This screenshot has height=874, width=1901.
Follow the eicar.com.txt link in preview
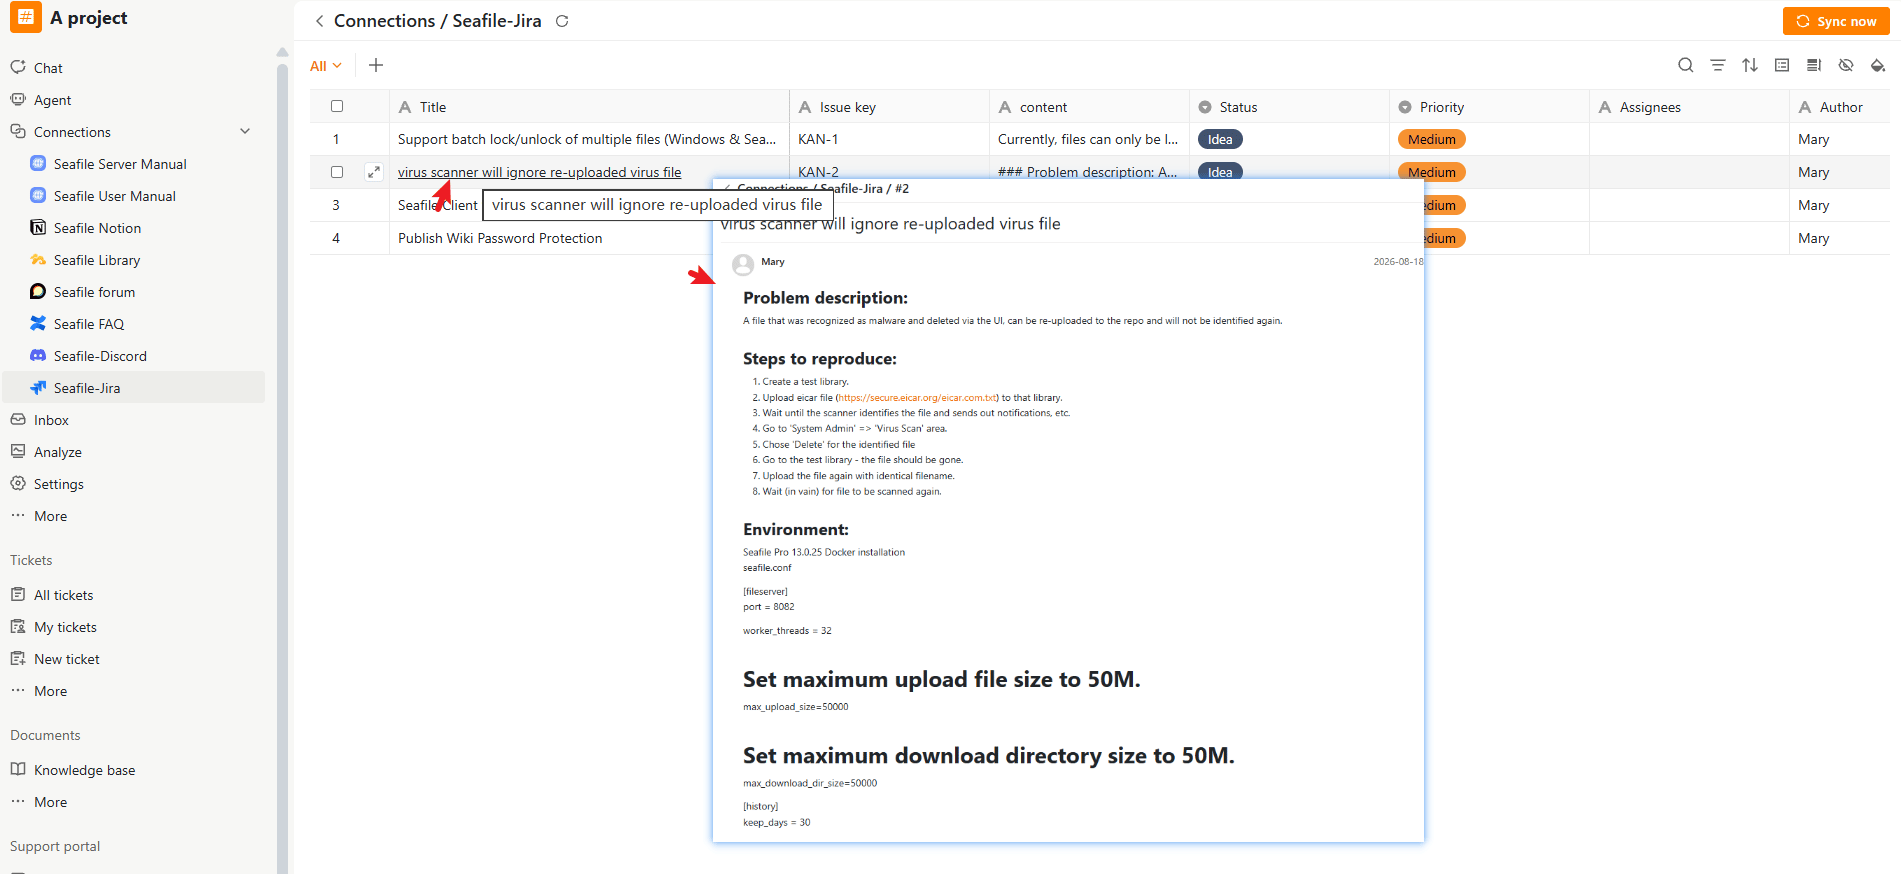[918, 398]
